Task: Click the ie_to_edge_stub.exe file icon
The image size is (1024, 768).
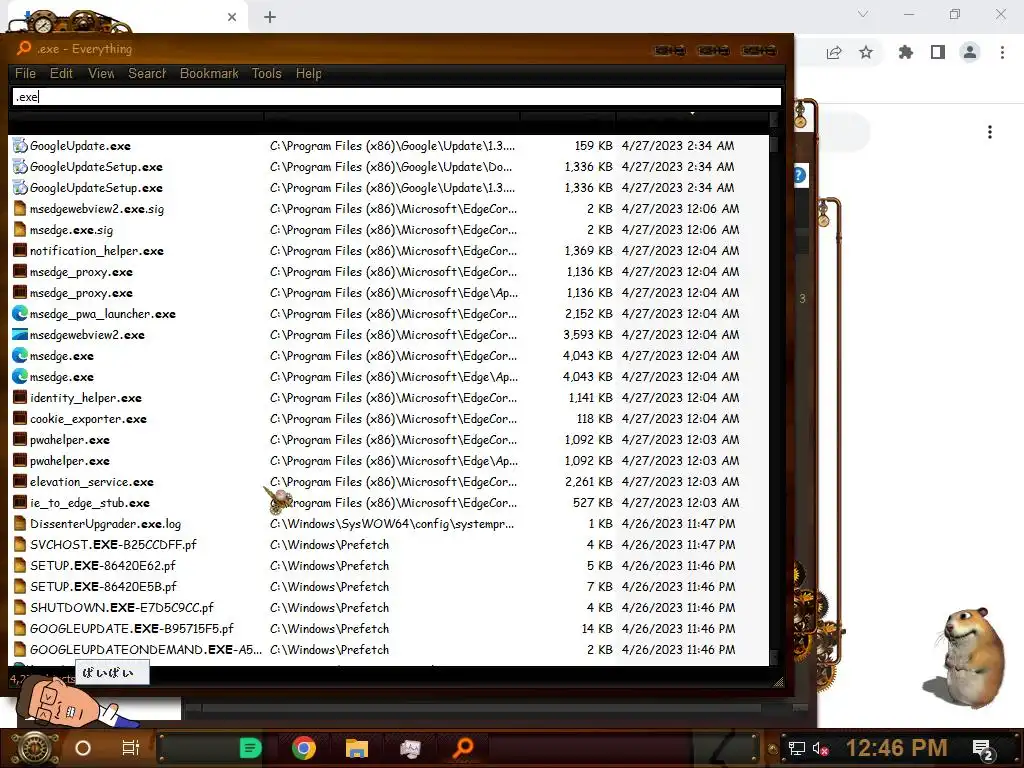Action: [20, 503]
